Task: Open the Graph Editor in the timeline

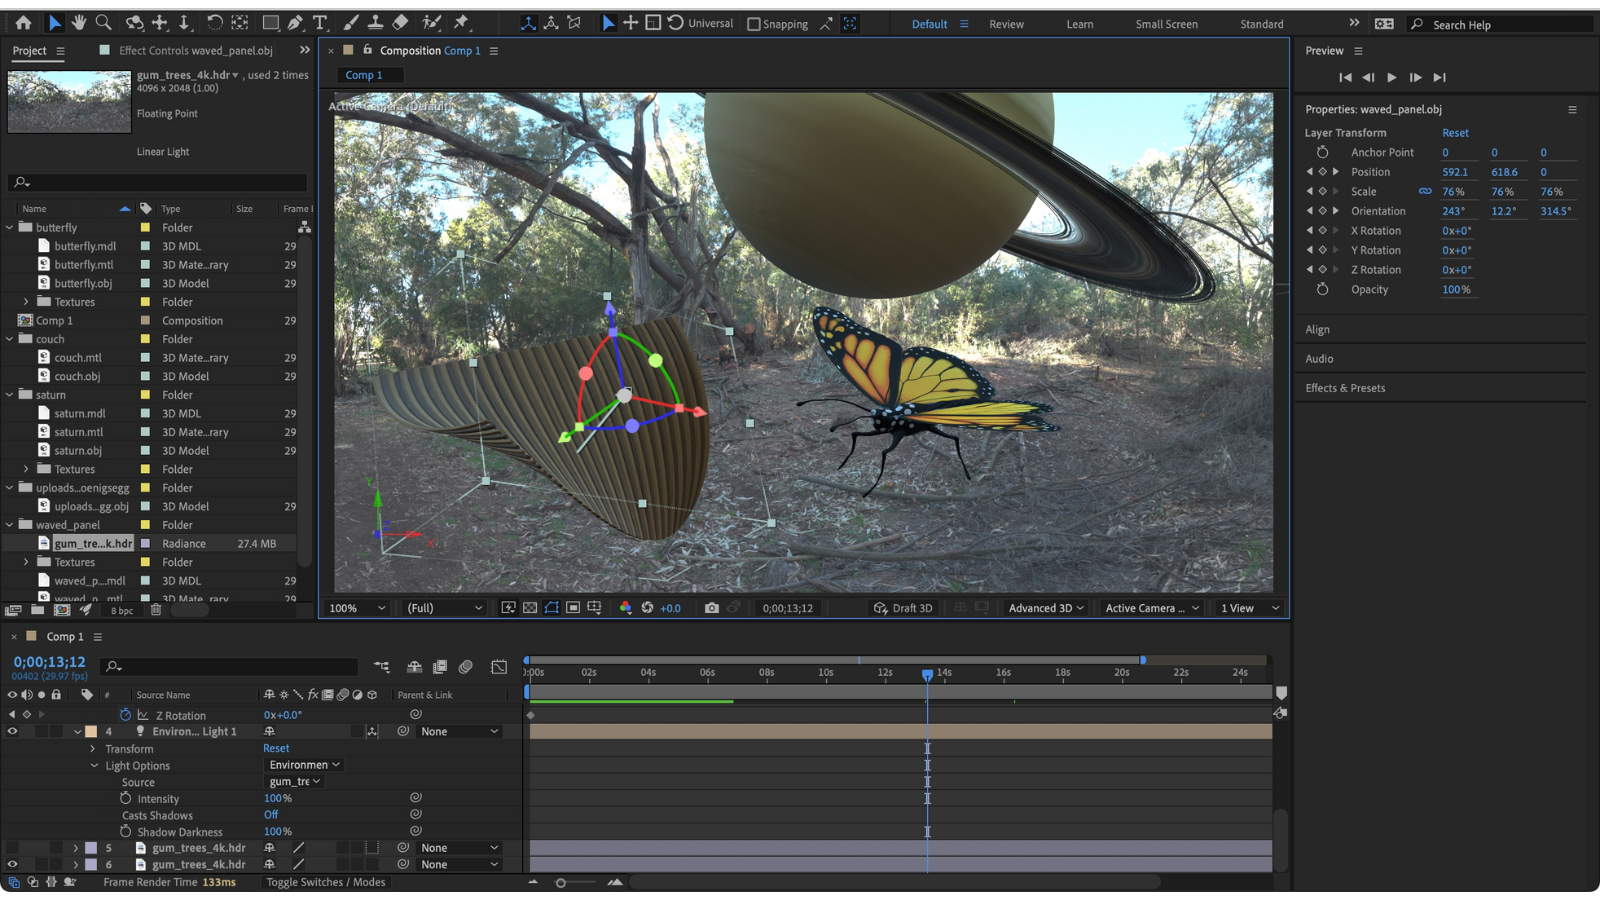Action: pos(498,666)
